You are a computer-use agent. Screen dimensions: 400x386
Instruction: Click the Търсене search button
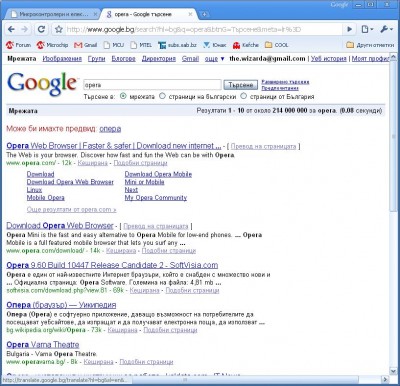241,85
